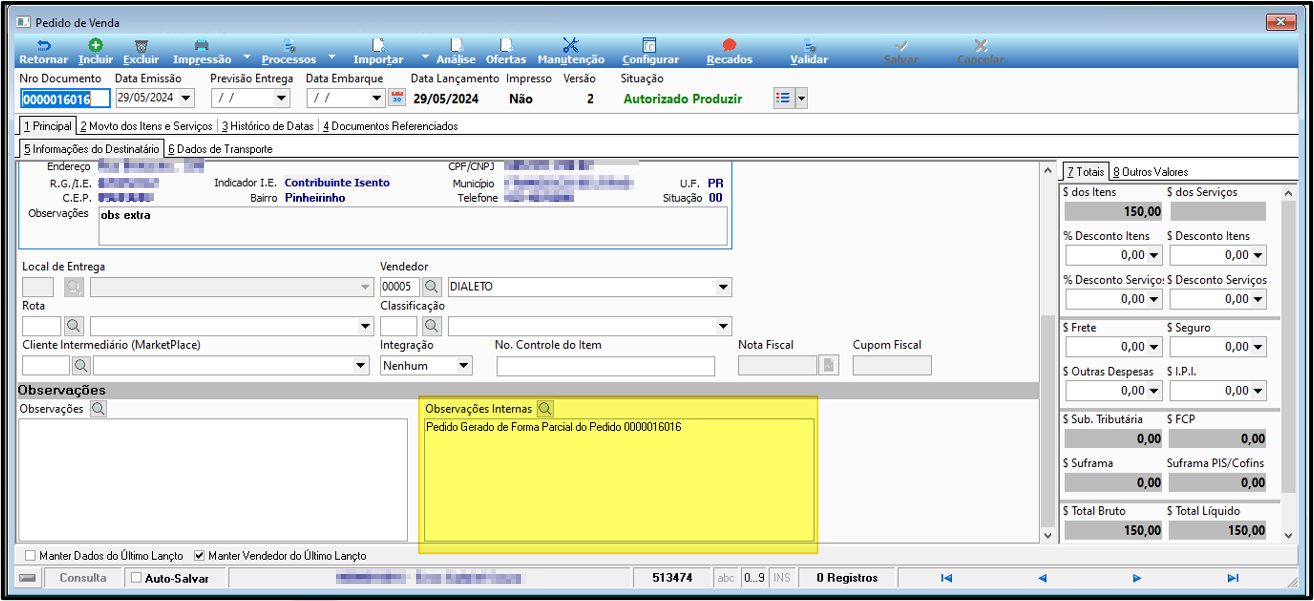Open the Processos toolbar item
The width and height of the screenshot is (1314, 601).
pyautogui.click(x=289, y=45)
